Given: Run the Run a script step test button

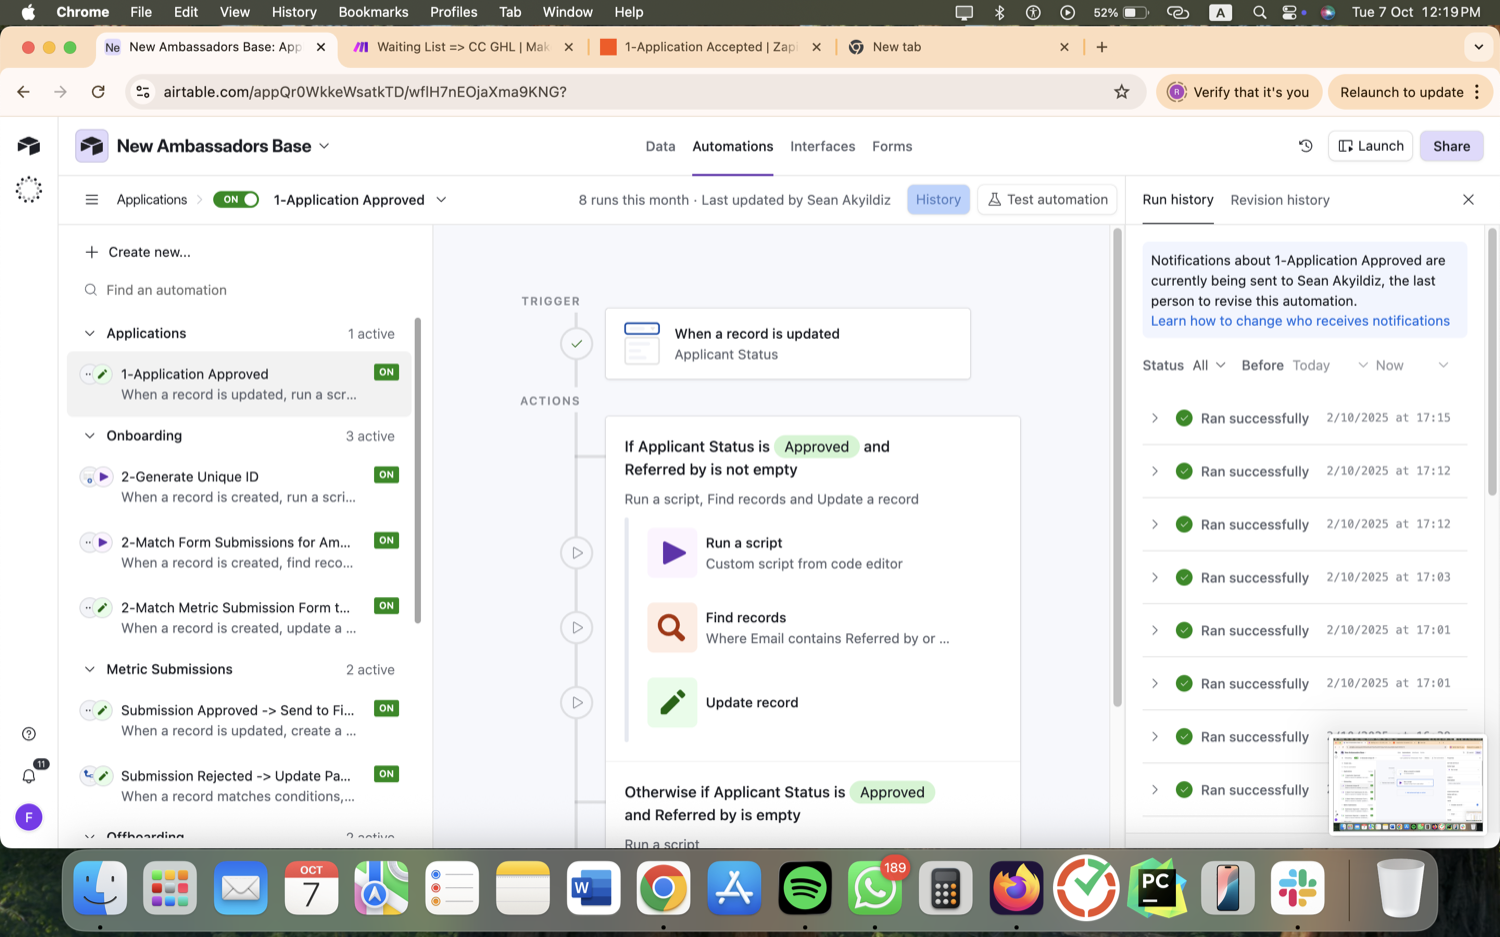Looking at the screenshot, I should (x=577, y=553).
